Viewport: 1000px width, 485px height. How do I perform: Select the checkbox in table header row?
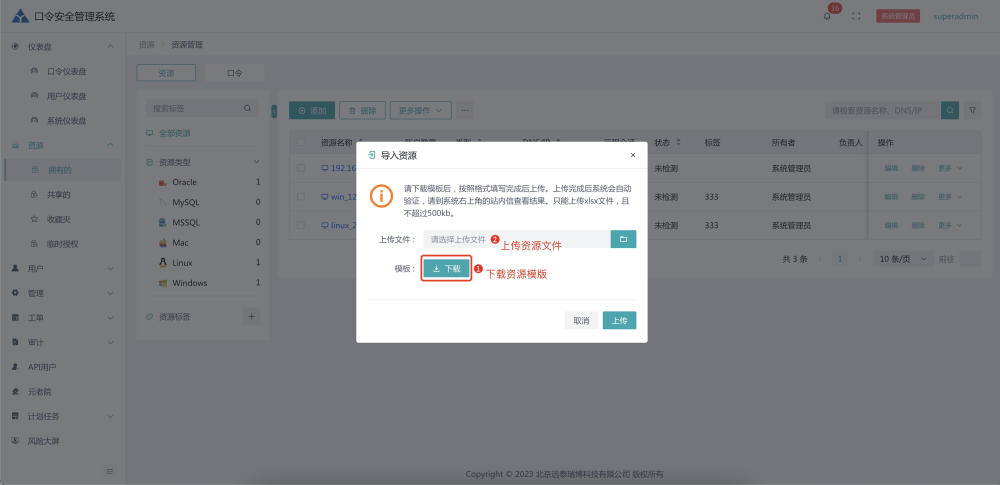click(301, 143)
